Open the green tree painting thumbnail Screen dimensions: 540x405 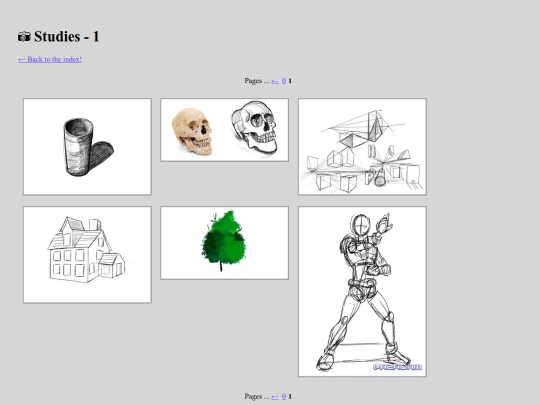(x=224, y=243)
